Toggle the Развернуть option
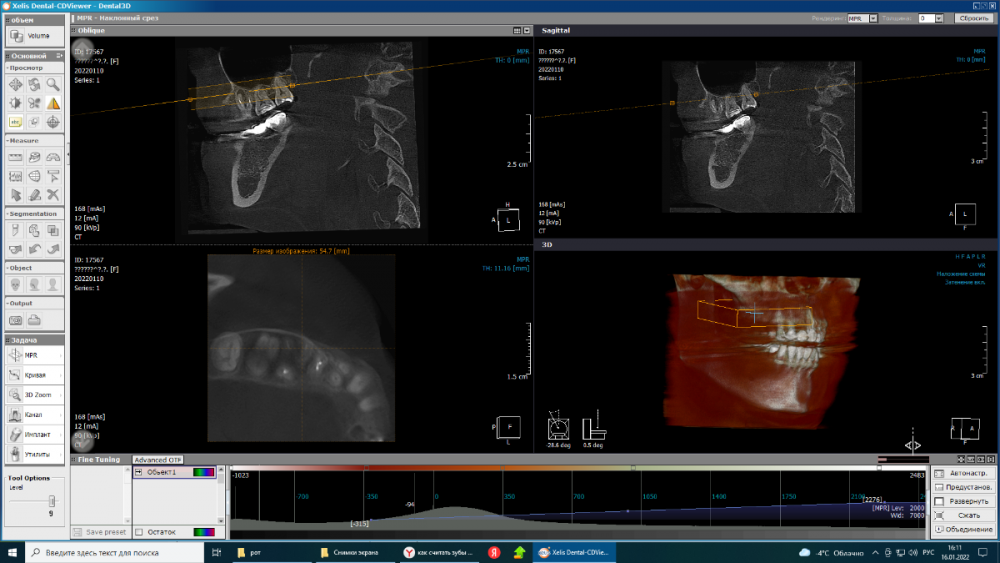Viewport: 1000px width, 563px height. [939, 501]
